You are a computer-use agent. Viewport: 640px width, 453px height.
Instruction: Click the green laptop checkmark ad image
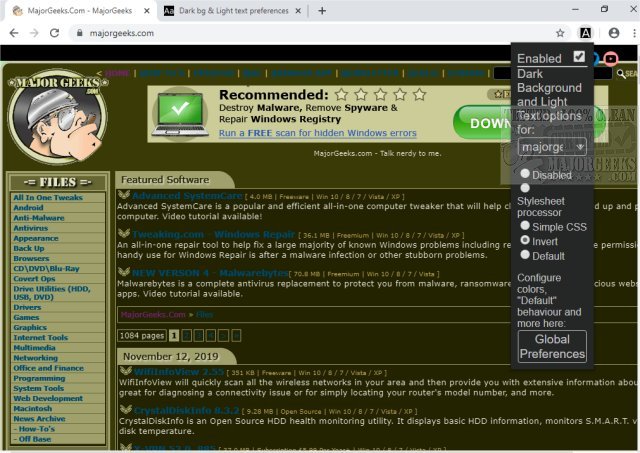click(179, 114)
